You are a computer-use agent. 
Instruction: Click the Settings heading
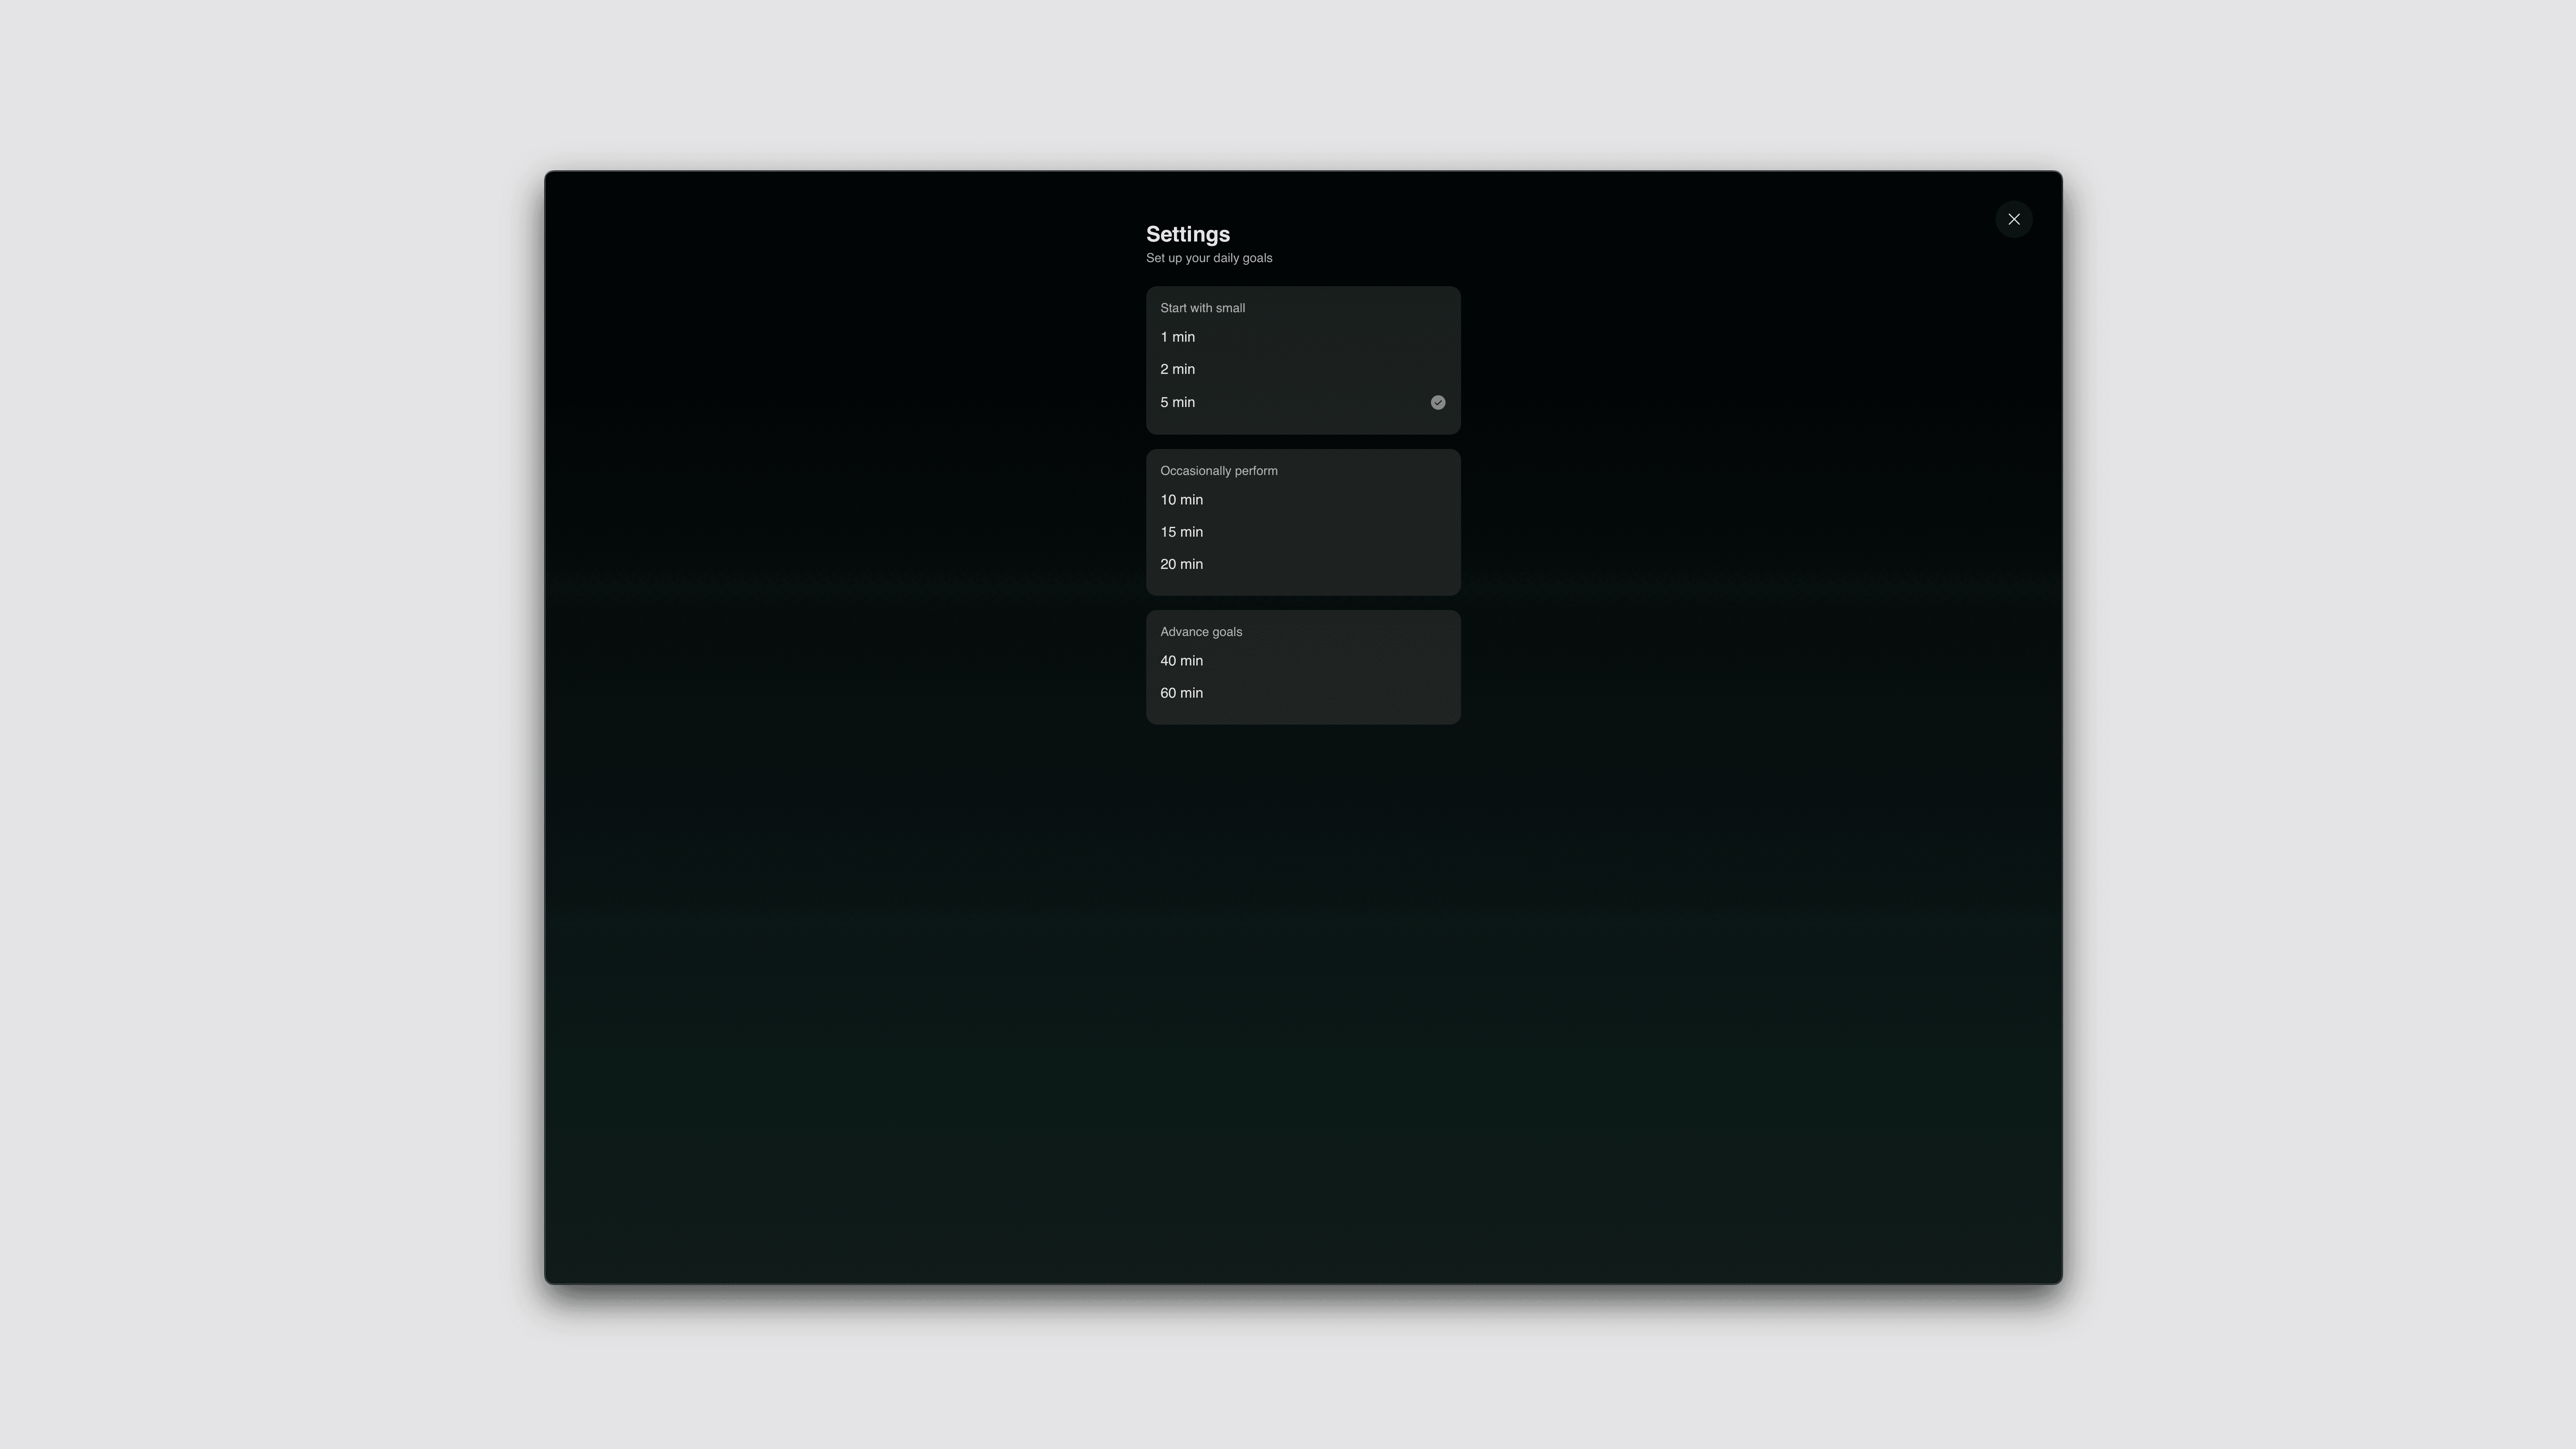(1187, 234)
